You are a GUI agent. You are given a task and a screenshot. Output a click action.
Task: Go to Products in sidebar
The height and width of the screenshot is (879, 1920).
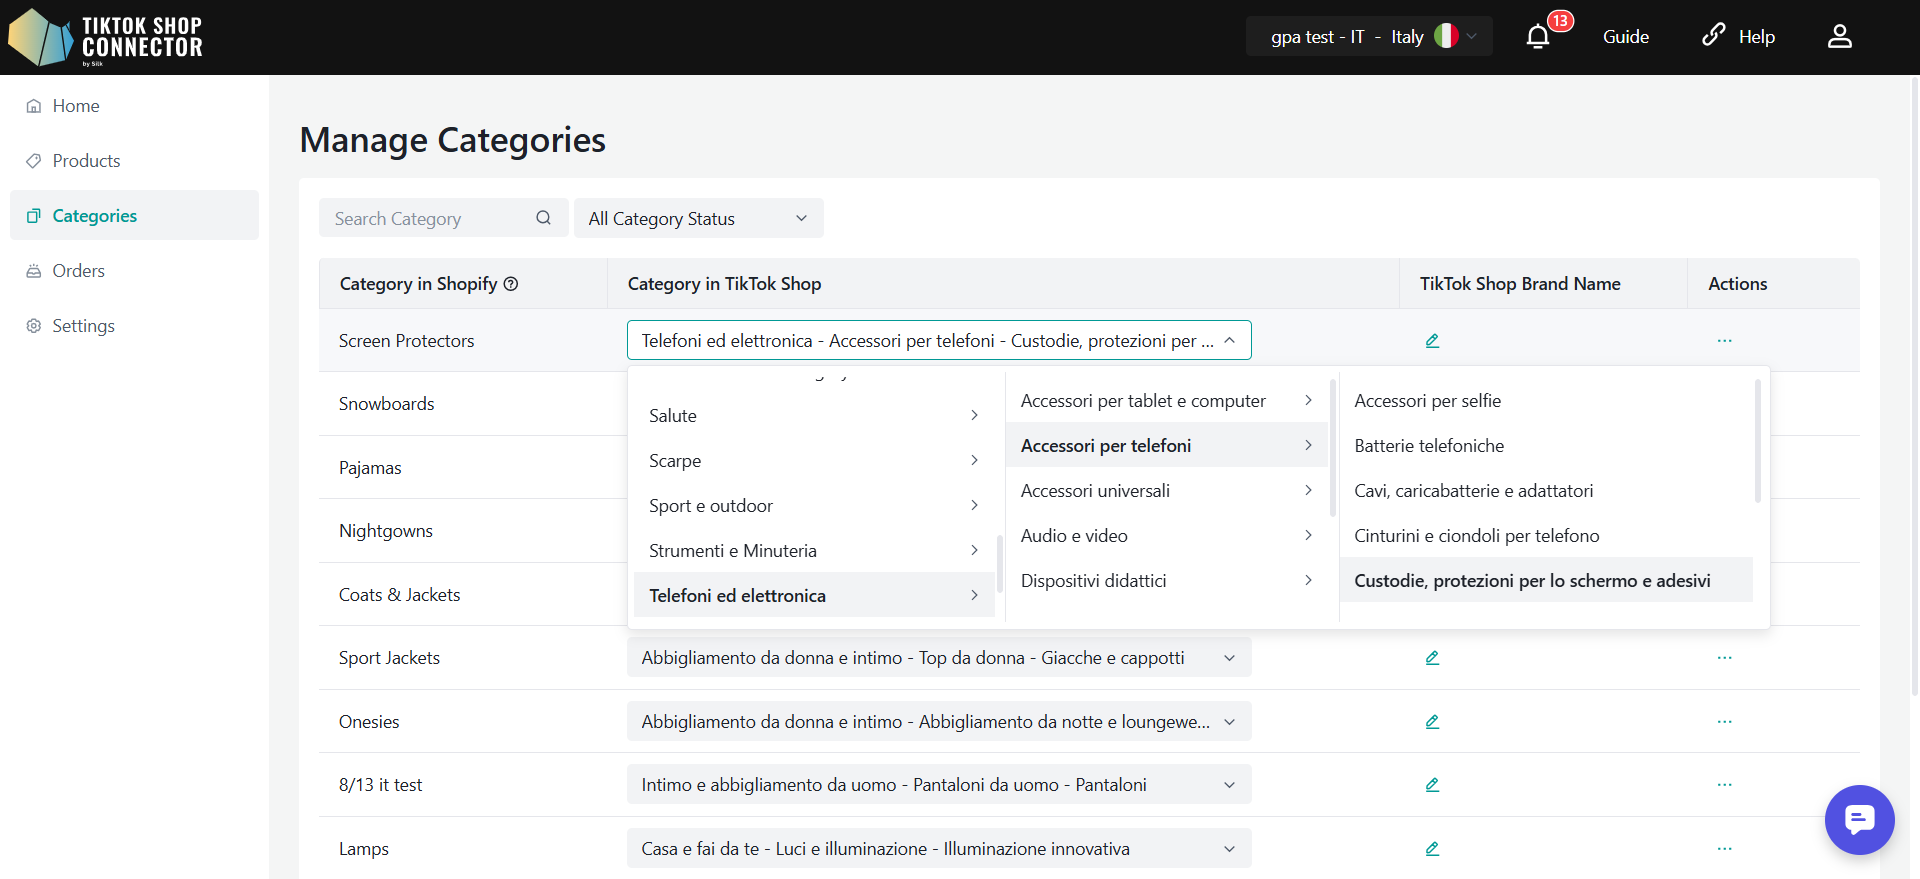pos(134,161)
